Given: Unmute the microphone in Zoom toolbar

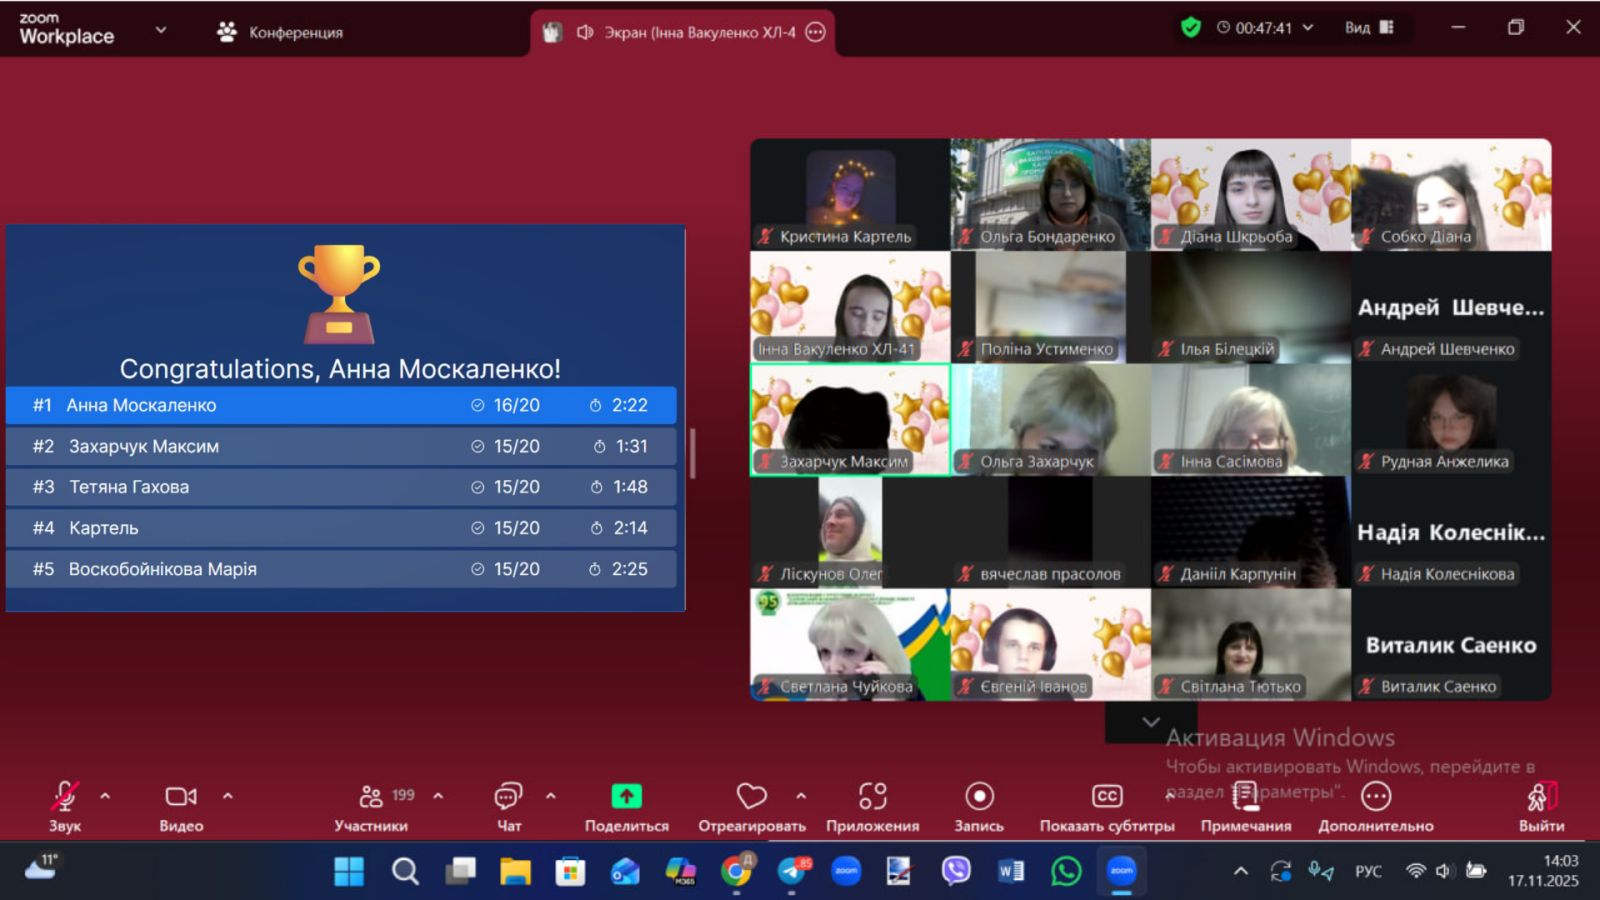Looking at the screenshot, I should (x=64, y=797).
